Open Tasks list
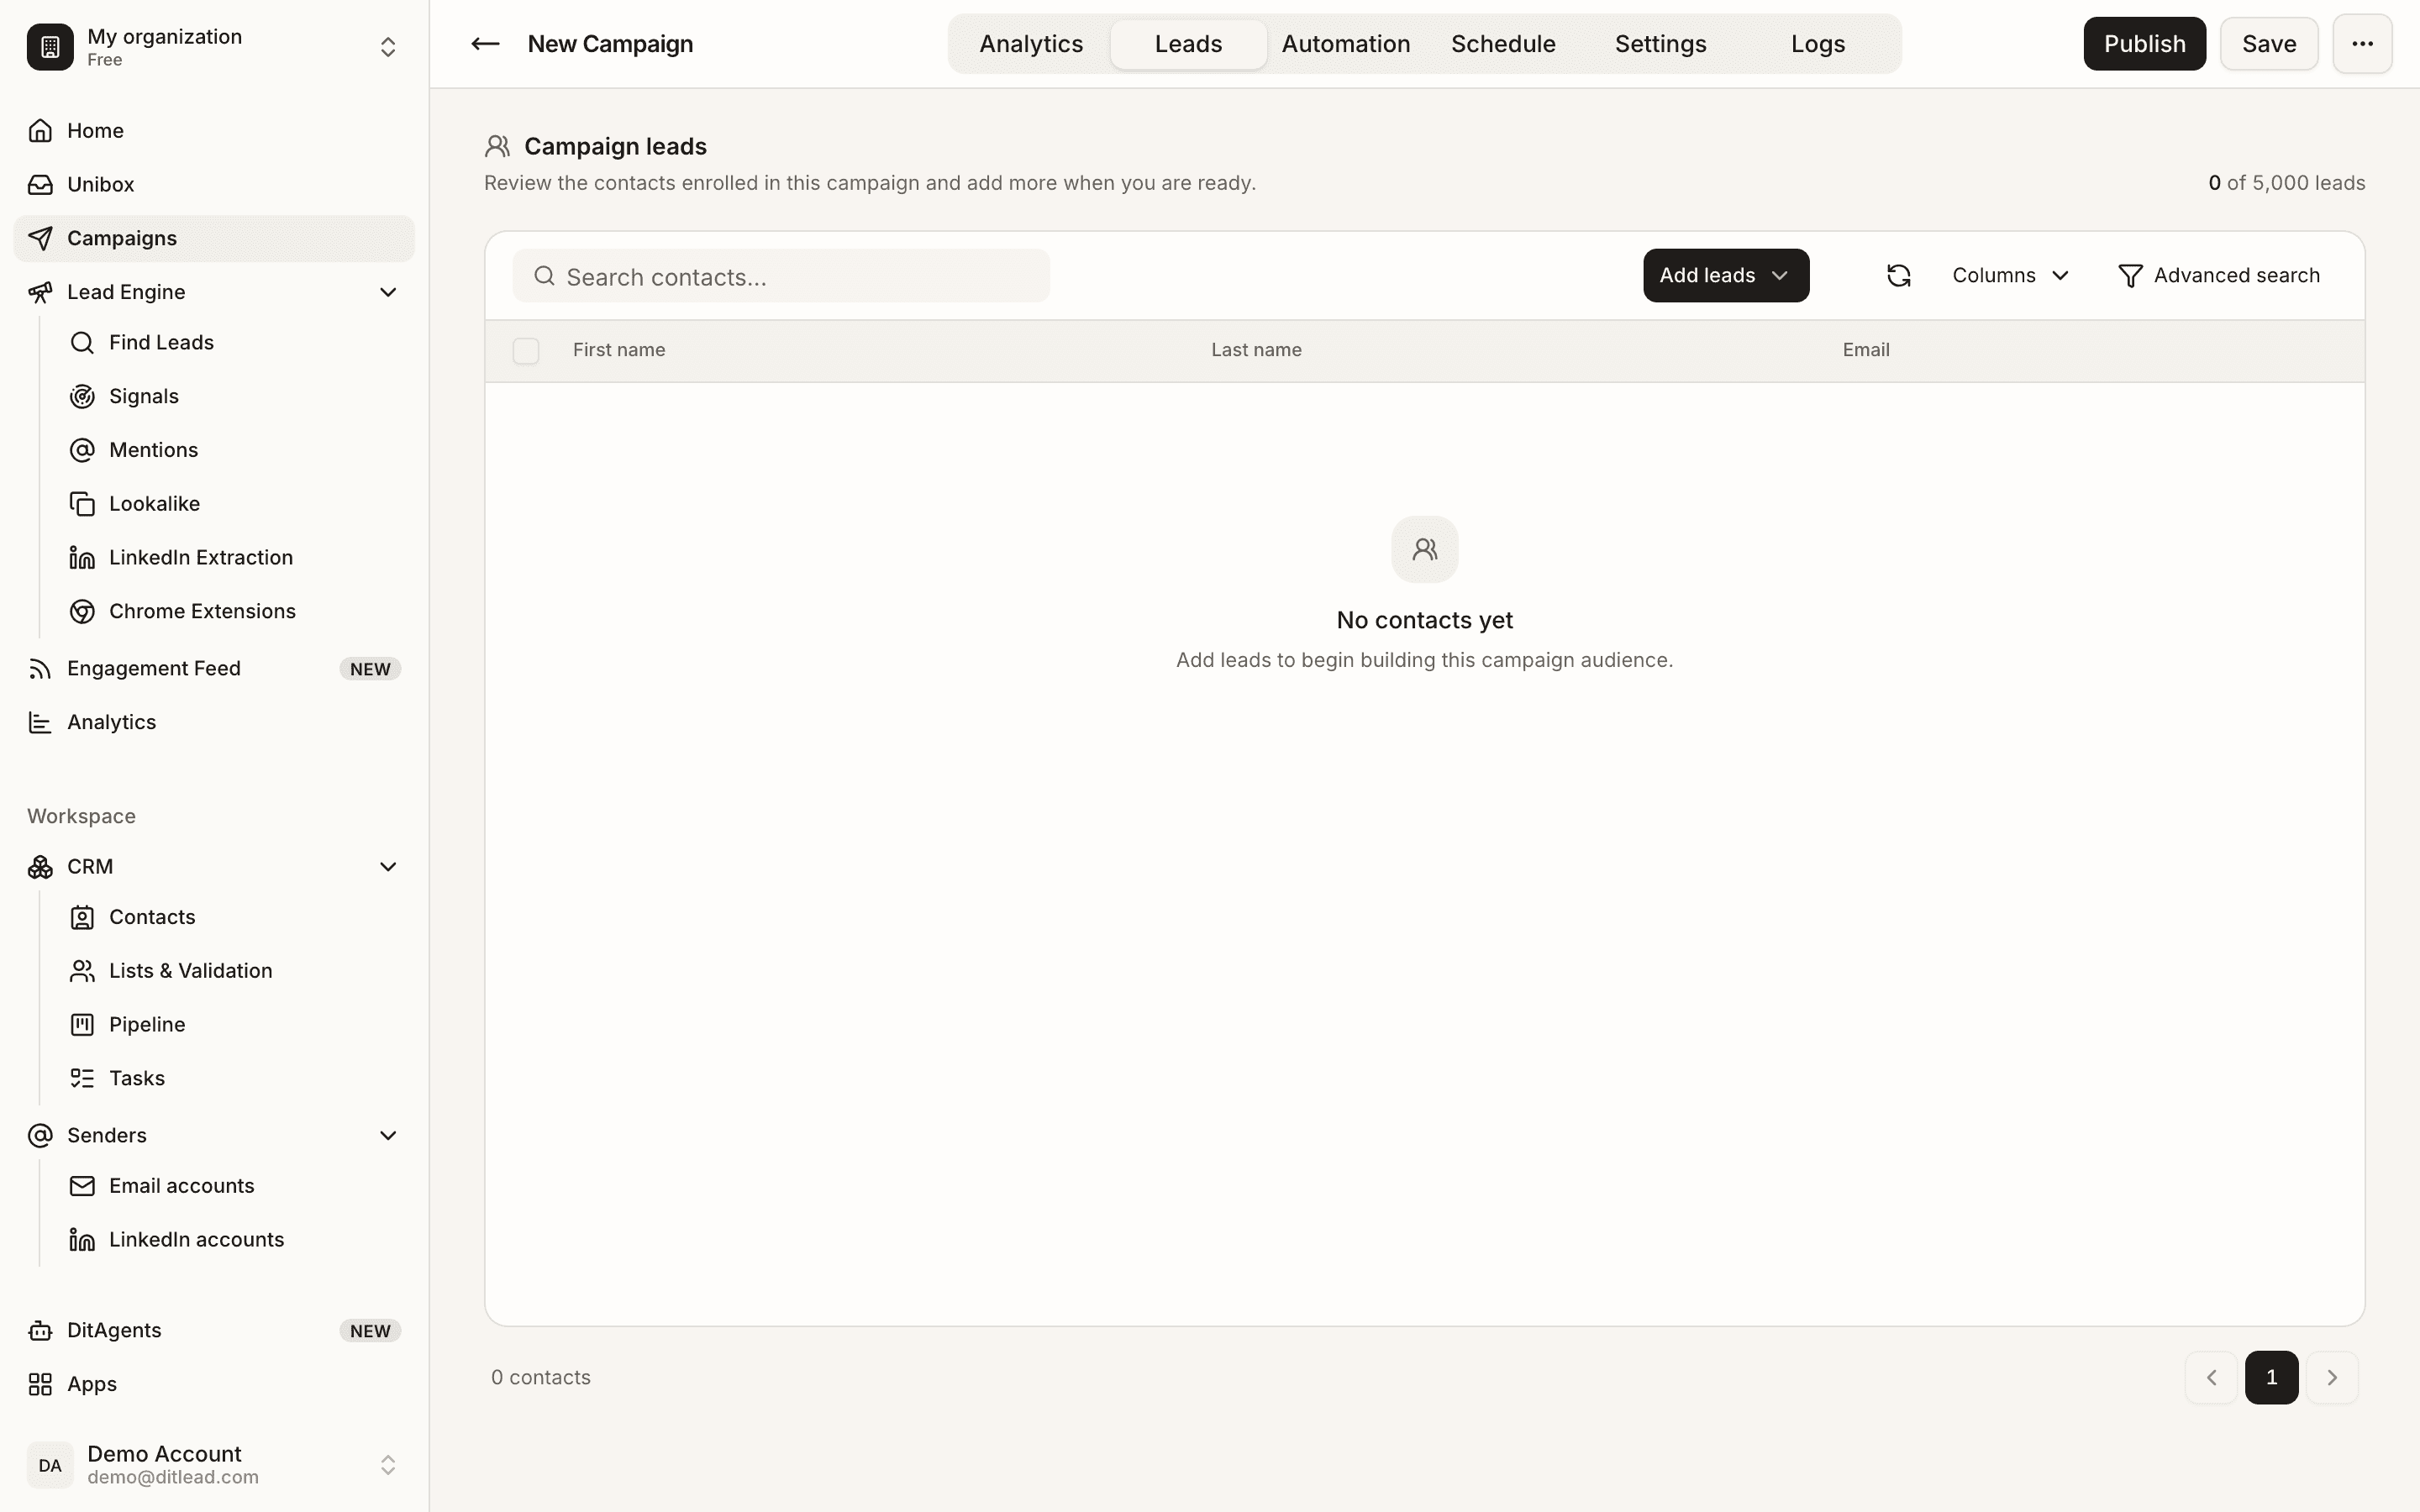The image size is (2420, 1512). [234, 1078]
